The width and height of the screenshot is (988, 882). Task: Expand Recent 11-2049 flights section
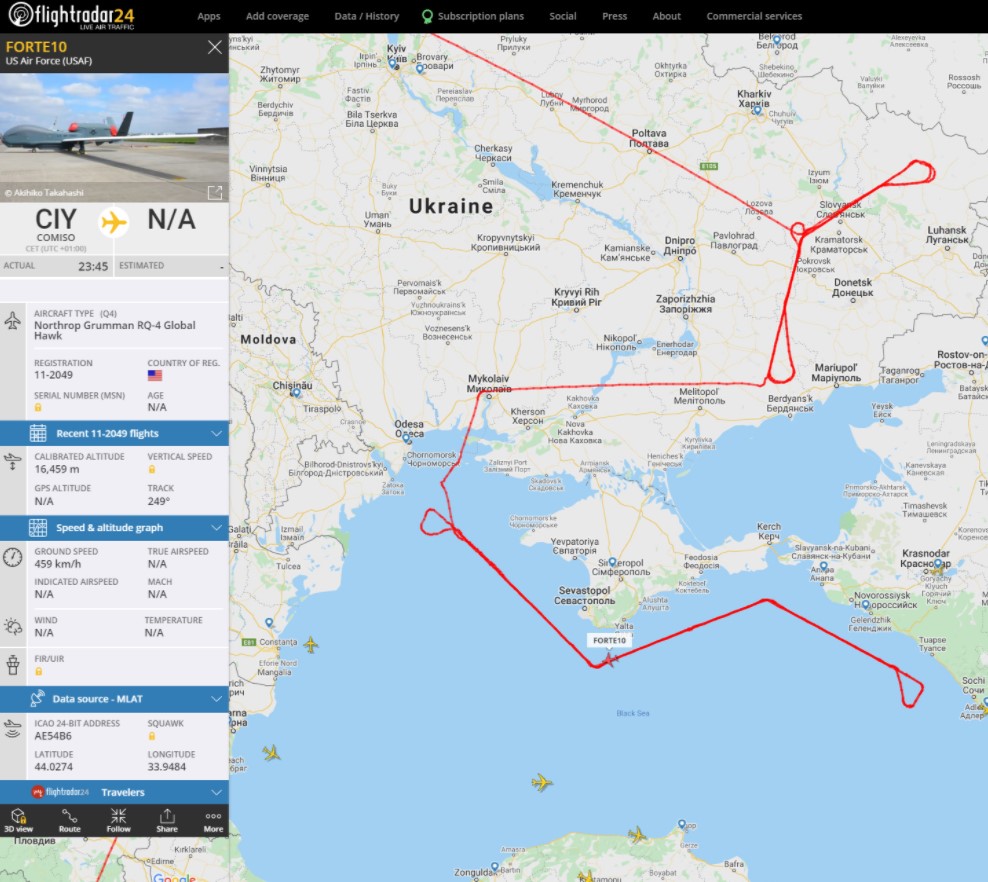point(114,433)
